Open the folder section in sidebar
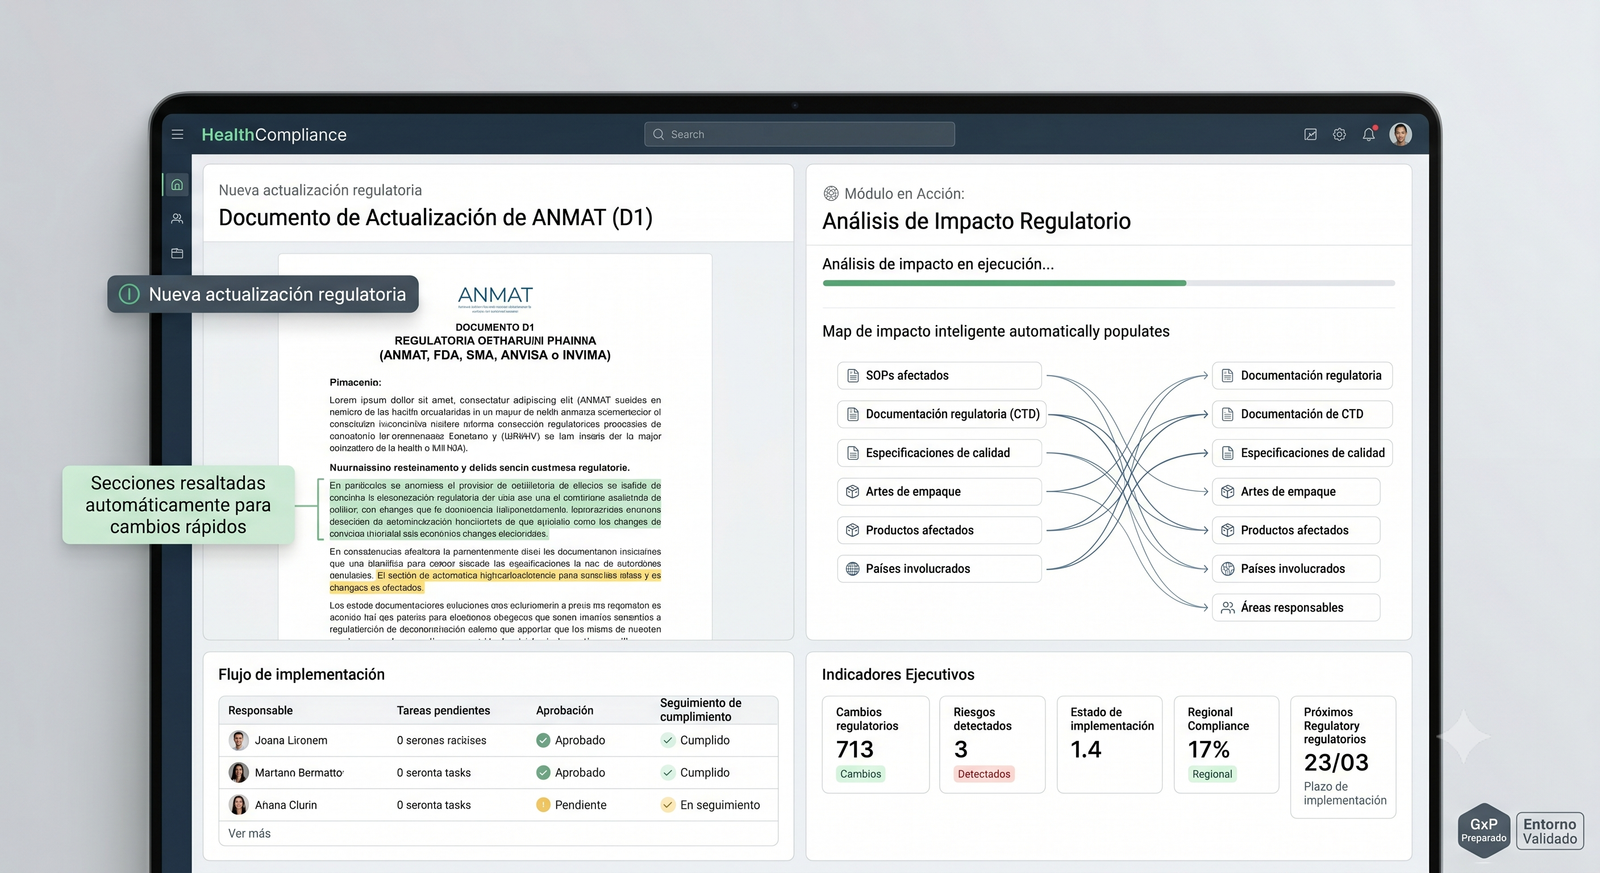Screen dimensions: 1600x873 177,253
